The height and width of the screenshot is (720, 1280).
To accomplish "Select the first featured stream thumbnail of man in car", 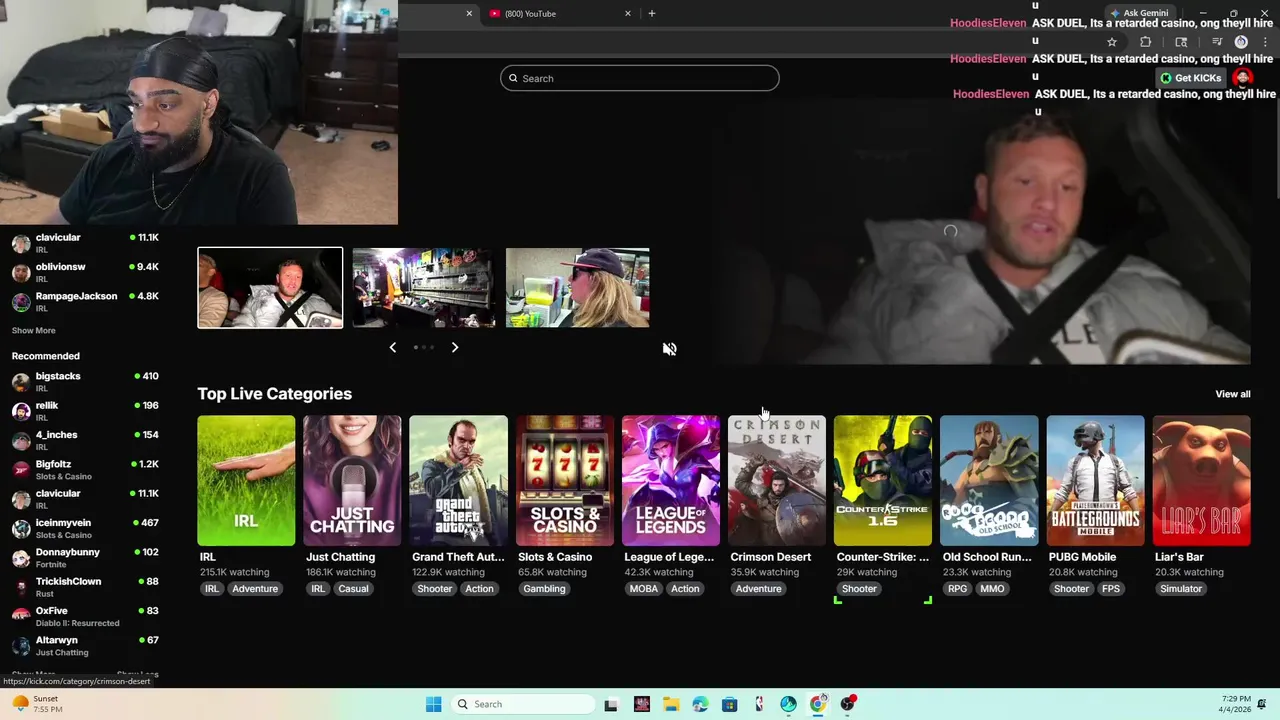I will pyautogui.click(x=270, y=288).
